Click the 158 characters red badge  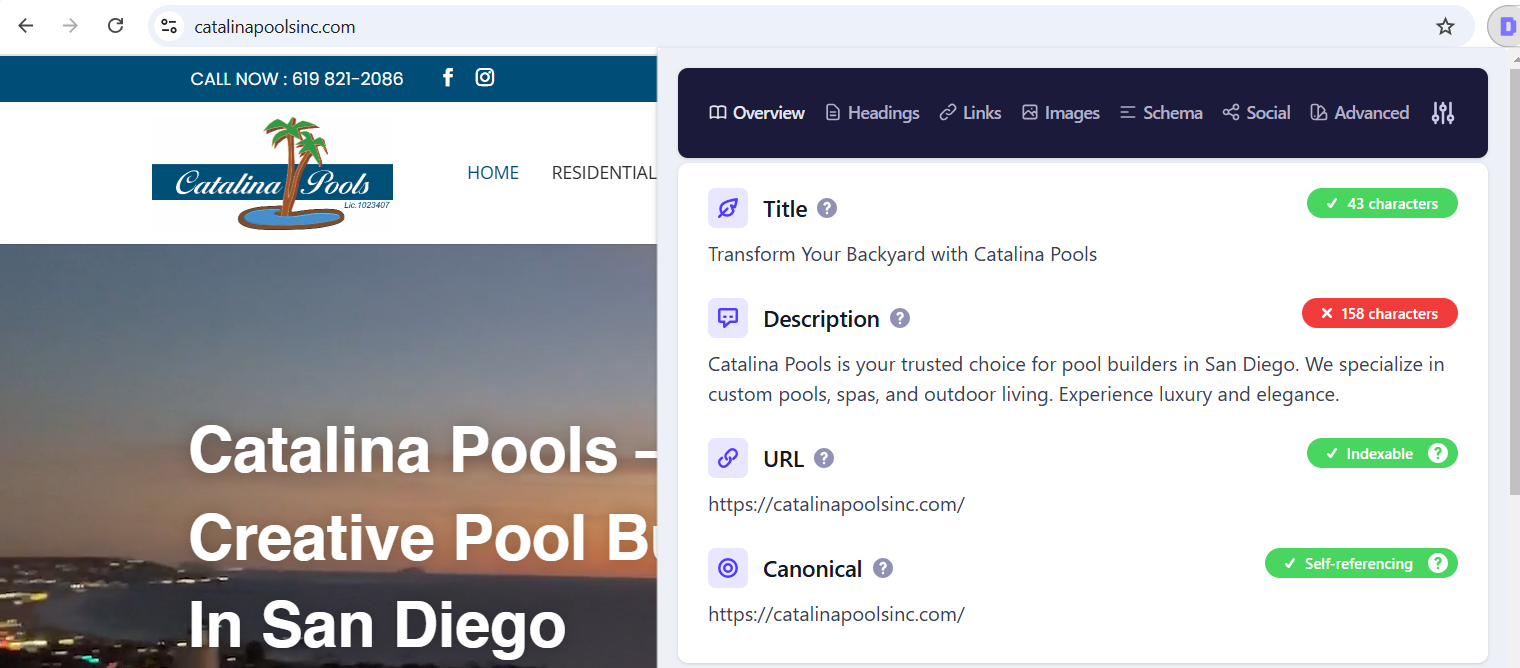[1380, 313]
